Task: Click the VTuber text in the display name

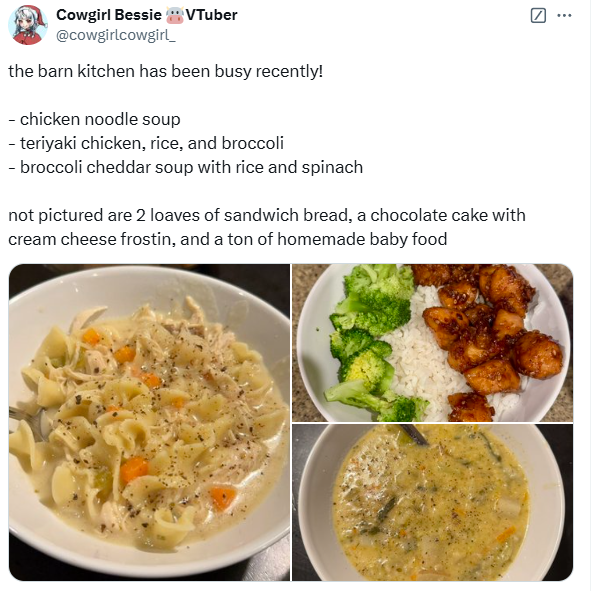Action: coord(211,15)
